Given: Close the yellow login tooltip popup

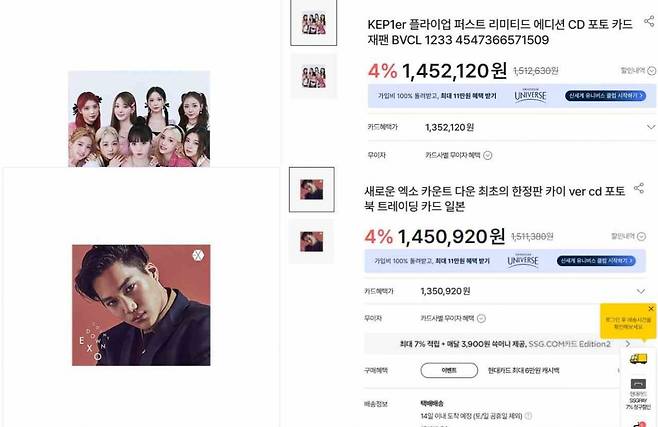Looking at the screenshot, I should [x=651, y=309].
